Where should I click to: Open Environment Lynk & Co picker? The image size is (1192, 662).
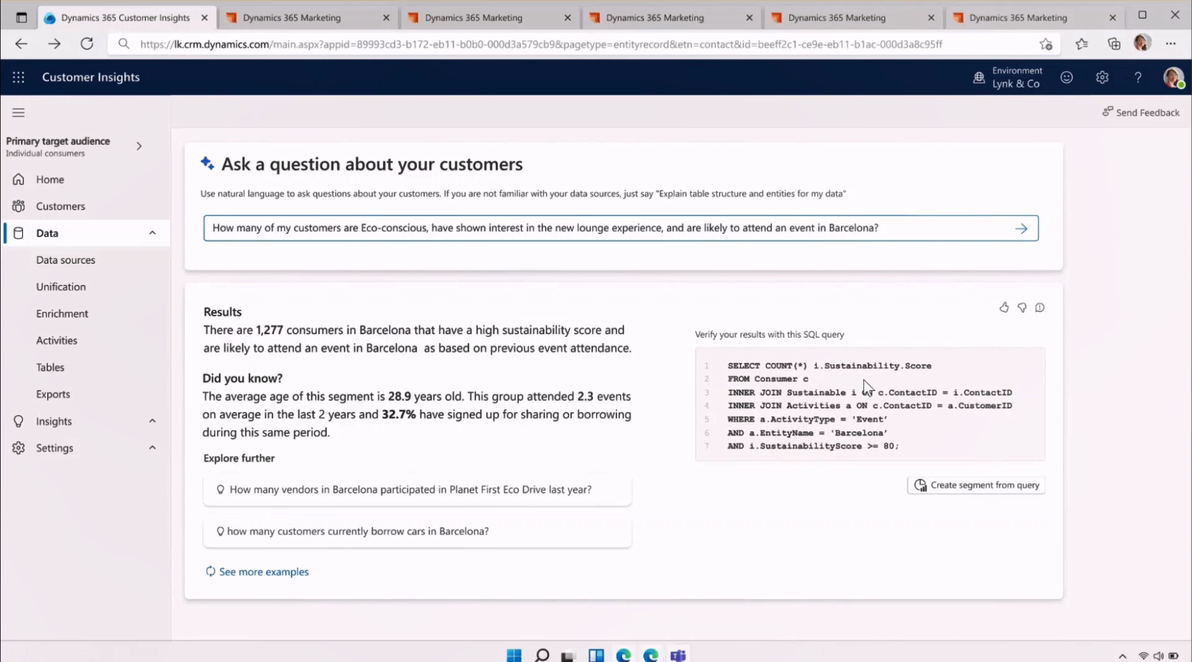pyautogui.click(x=1007, y=77)
